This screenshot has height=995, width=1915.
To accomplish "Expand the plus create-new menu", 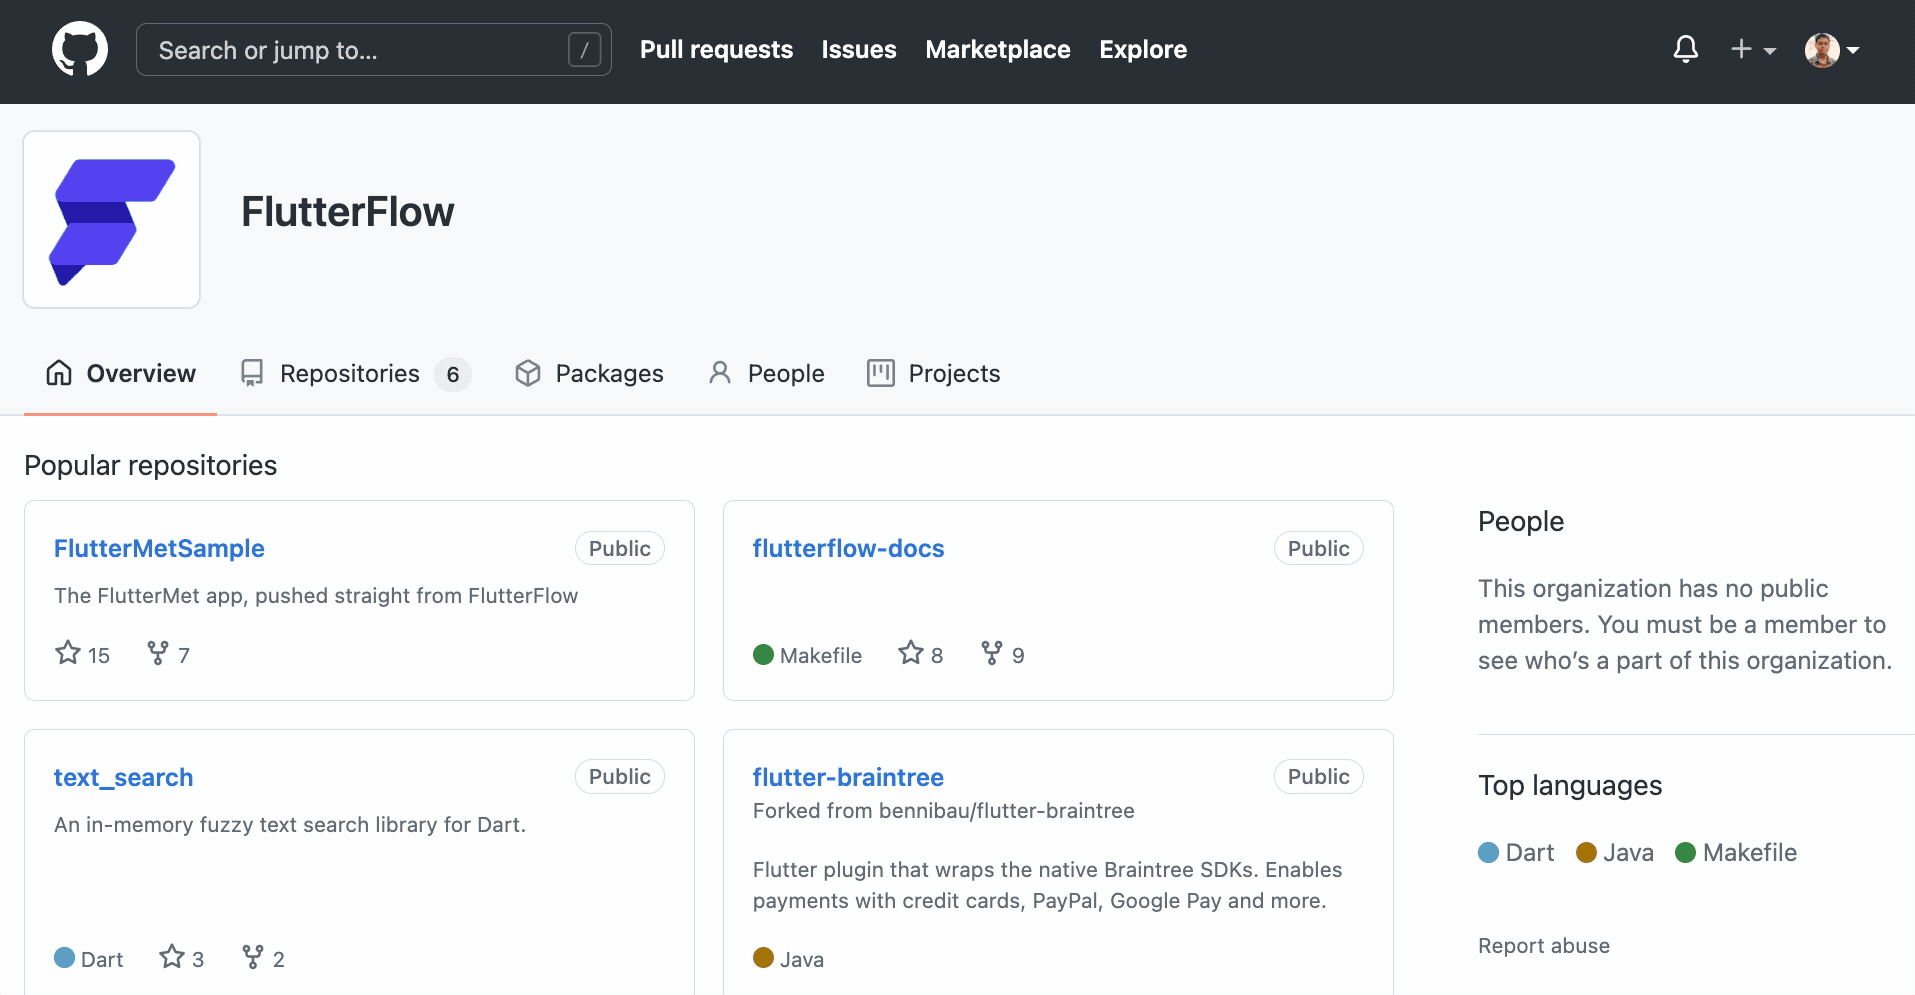I will click(1753, 49).
